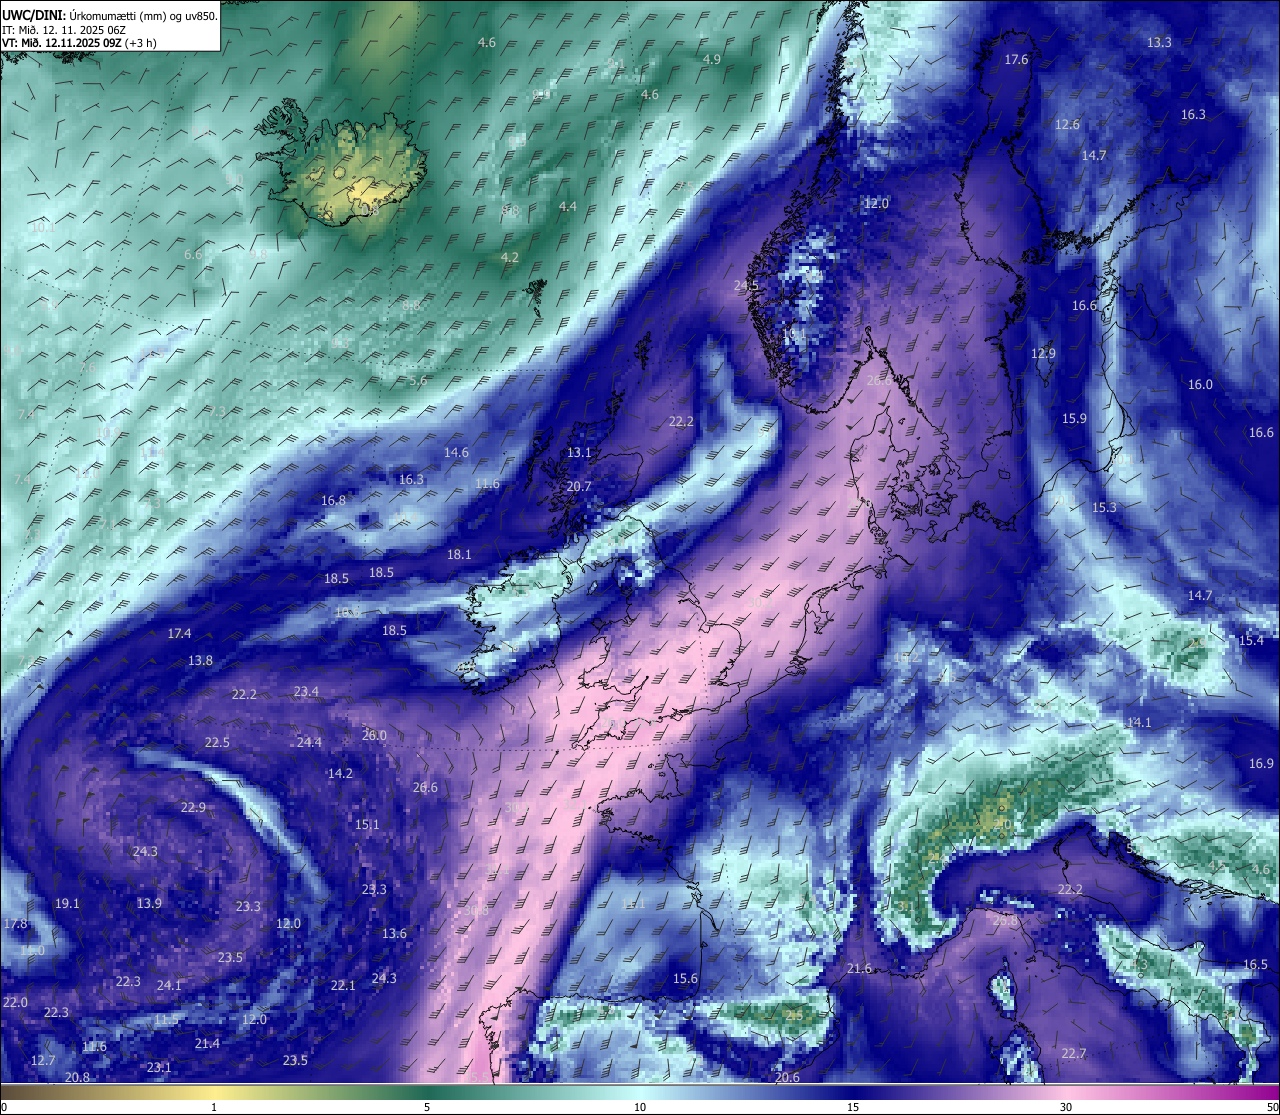The height and width of the screenshot is (1115, 1280).
Task: Click the map value 14.1
Action: pyautogui.click(x=1139, y=722)
